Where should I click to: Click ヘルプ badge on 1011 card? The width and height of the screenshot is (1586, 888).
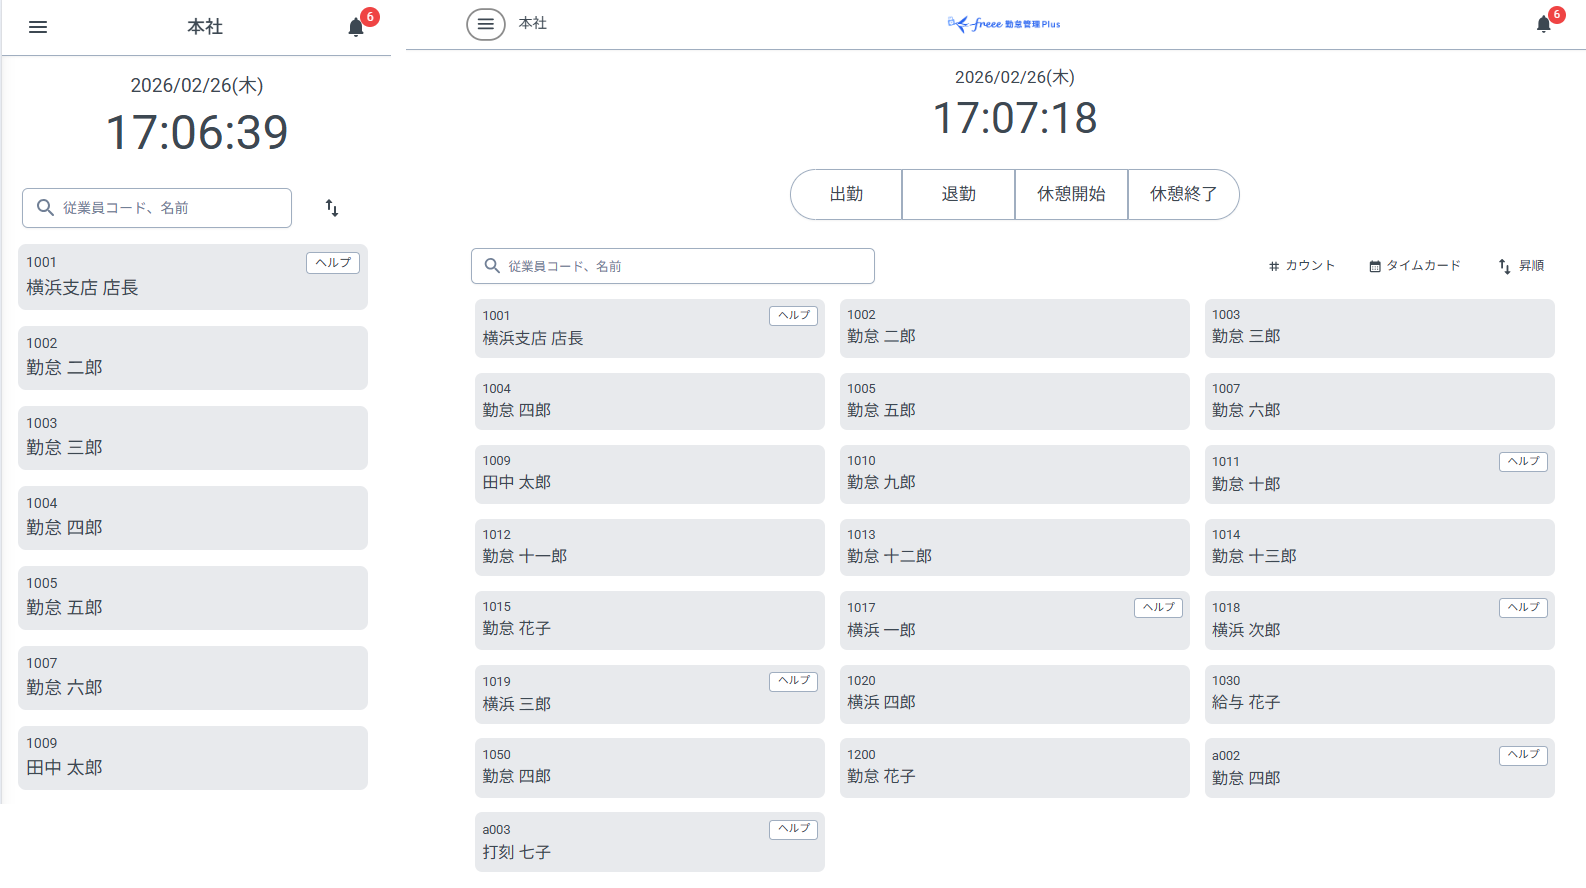tap(1524, 462)
